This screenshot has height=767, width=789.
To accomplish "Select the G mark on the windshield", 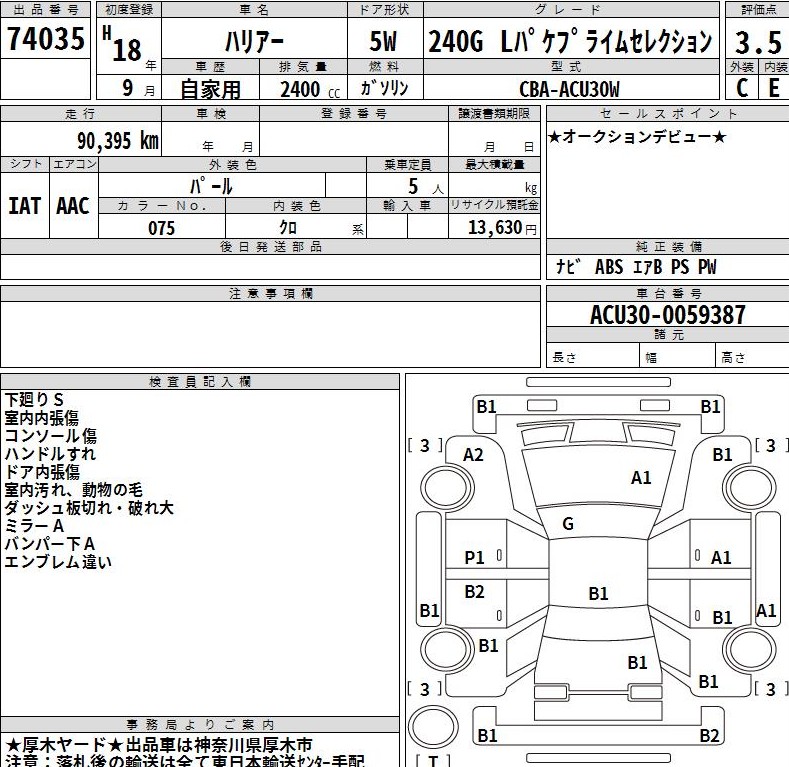I will [568, 524].
